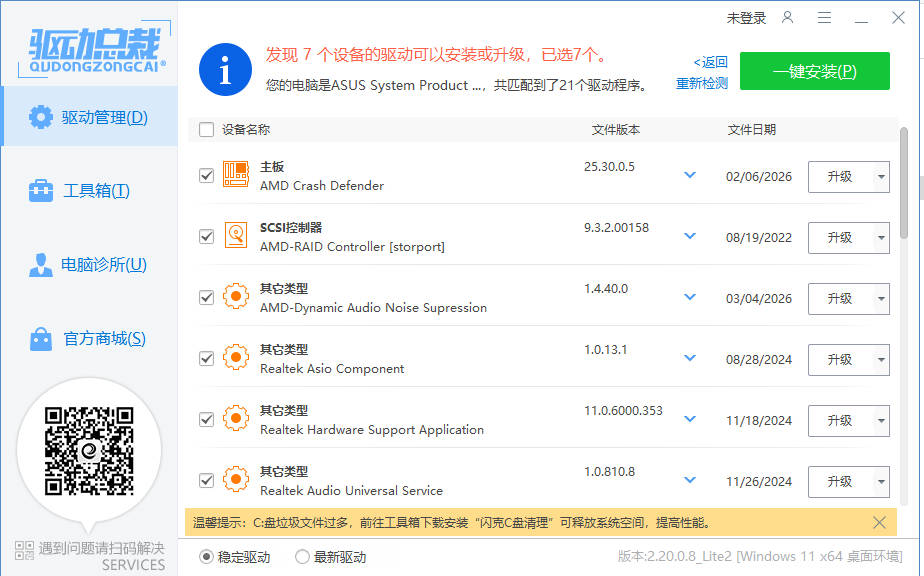This screenshot has width=924, height=576.
Task: Click the 一键安装 install-all button
Action: click(814, 71)
